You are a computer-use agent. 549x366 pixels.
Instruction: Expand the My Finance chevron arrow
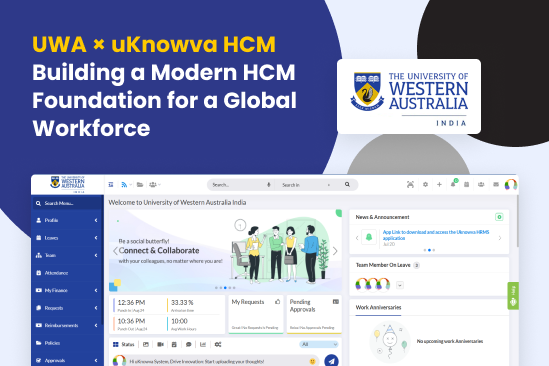[x=96, y=290]
